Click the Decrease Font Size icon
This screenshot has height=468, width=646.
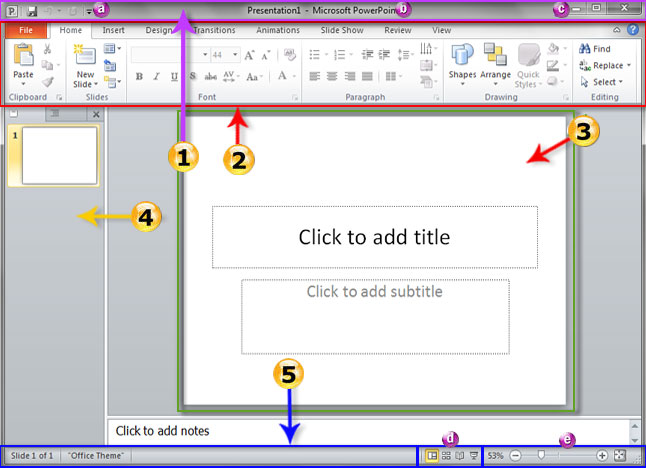[x=266, y=55]
